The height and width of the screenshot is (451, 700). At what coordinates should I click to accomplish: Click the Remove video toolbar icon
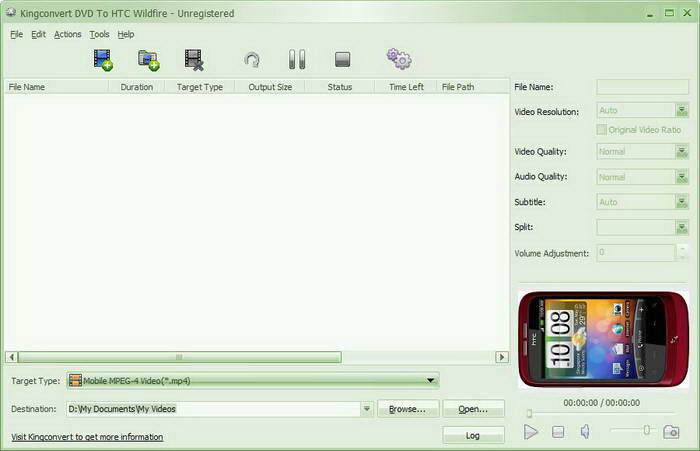194,60
